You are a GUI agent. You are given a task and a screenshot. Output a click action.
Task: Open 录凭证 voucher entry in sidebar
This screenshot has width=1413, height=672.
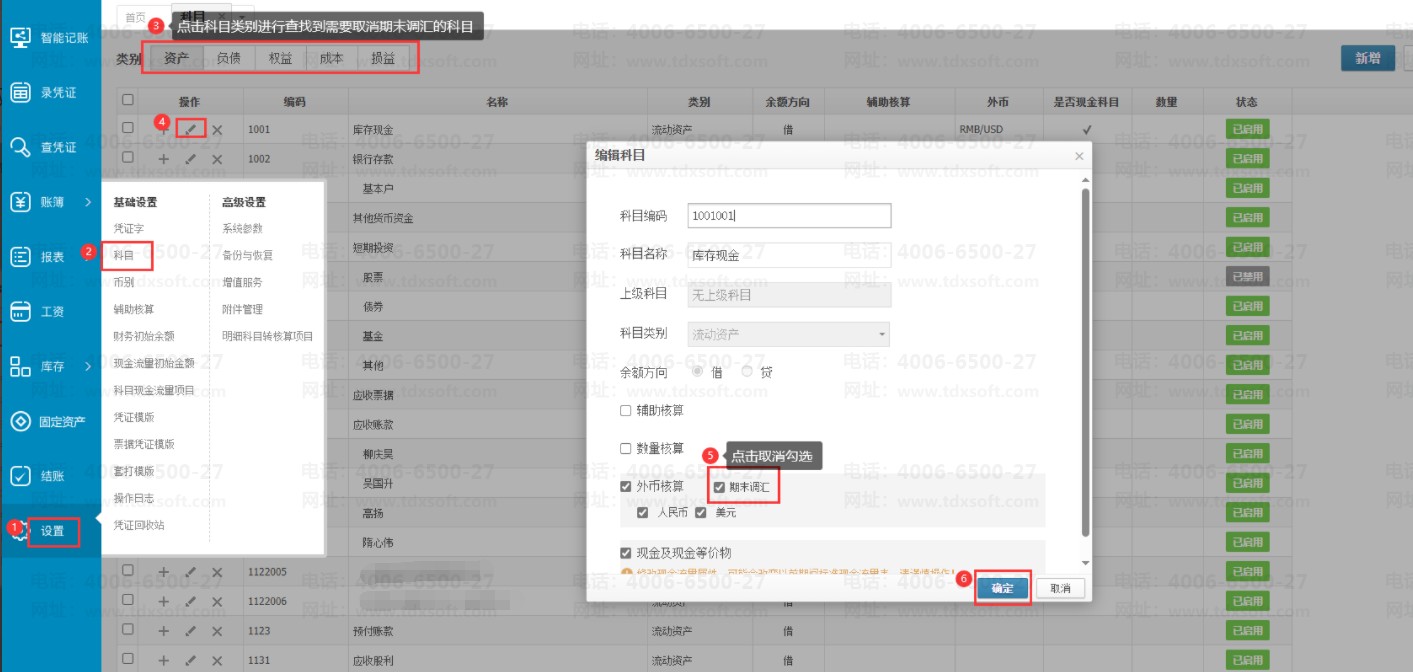pyautogui.click(x=51, y=92)
